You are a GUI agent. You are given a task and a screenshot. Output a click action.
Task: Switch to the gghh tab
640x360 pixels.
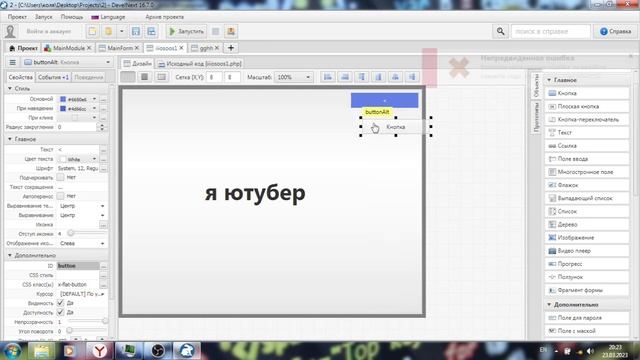pyautogui.click(x=205, y=48)
